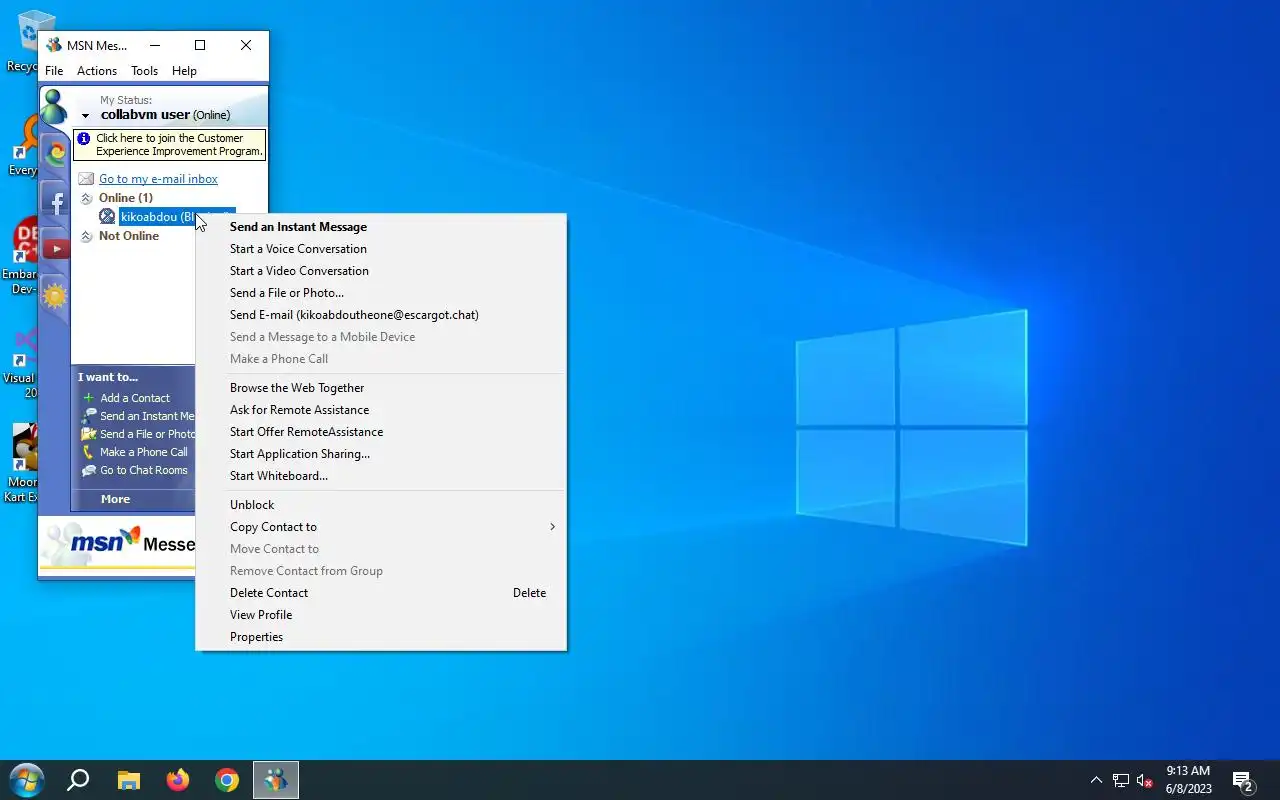Choose Properties in the context menu
1280x800 pixels.
point(381,637)
